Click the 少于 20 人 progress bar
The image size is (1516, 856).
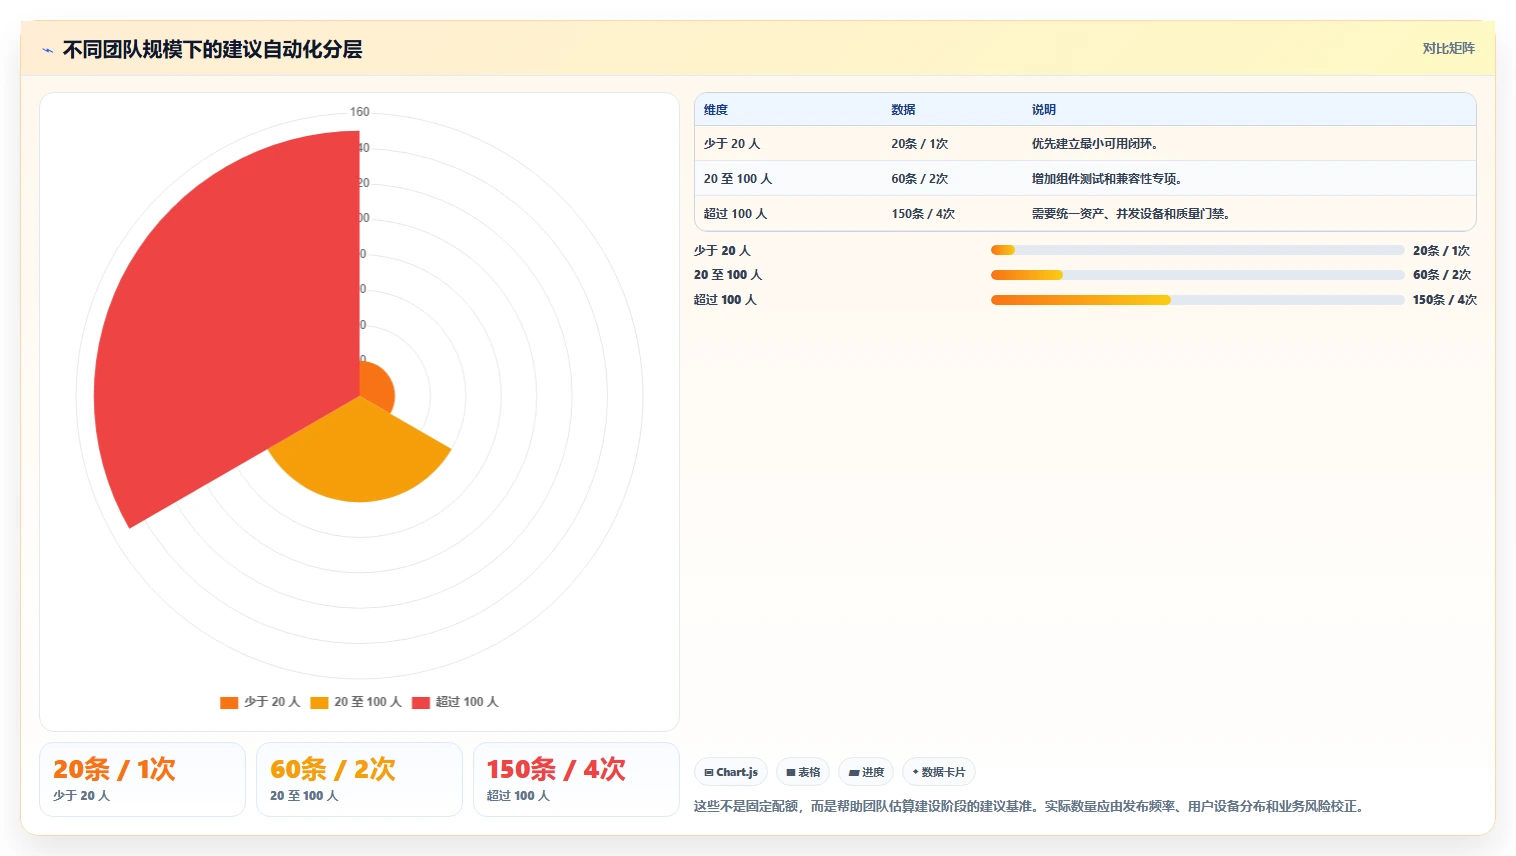click(1197, 250)
